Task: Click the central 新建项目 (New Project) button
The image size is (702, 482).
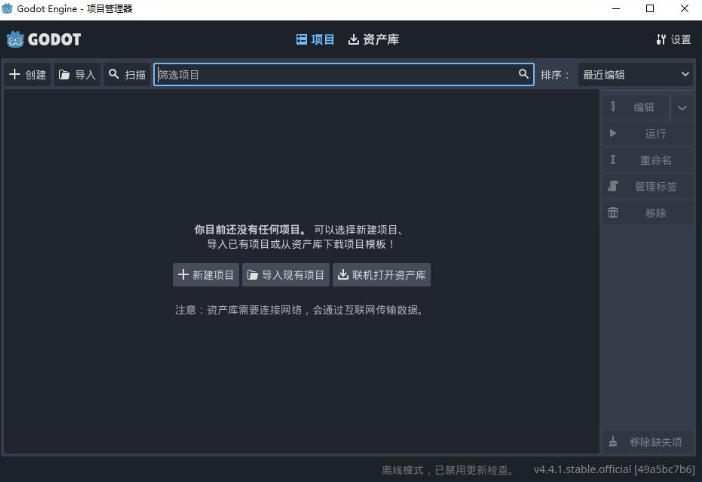Action: coord(206,274)
